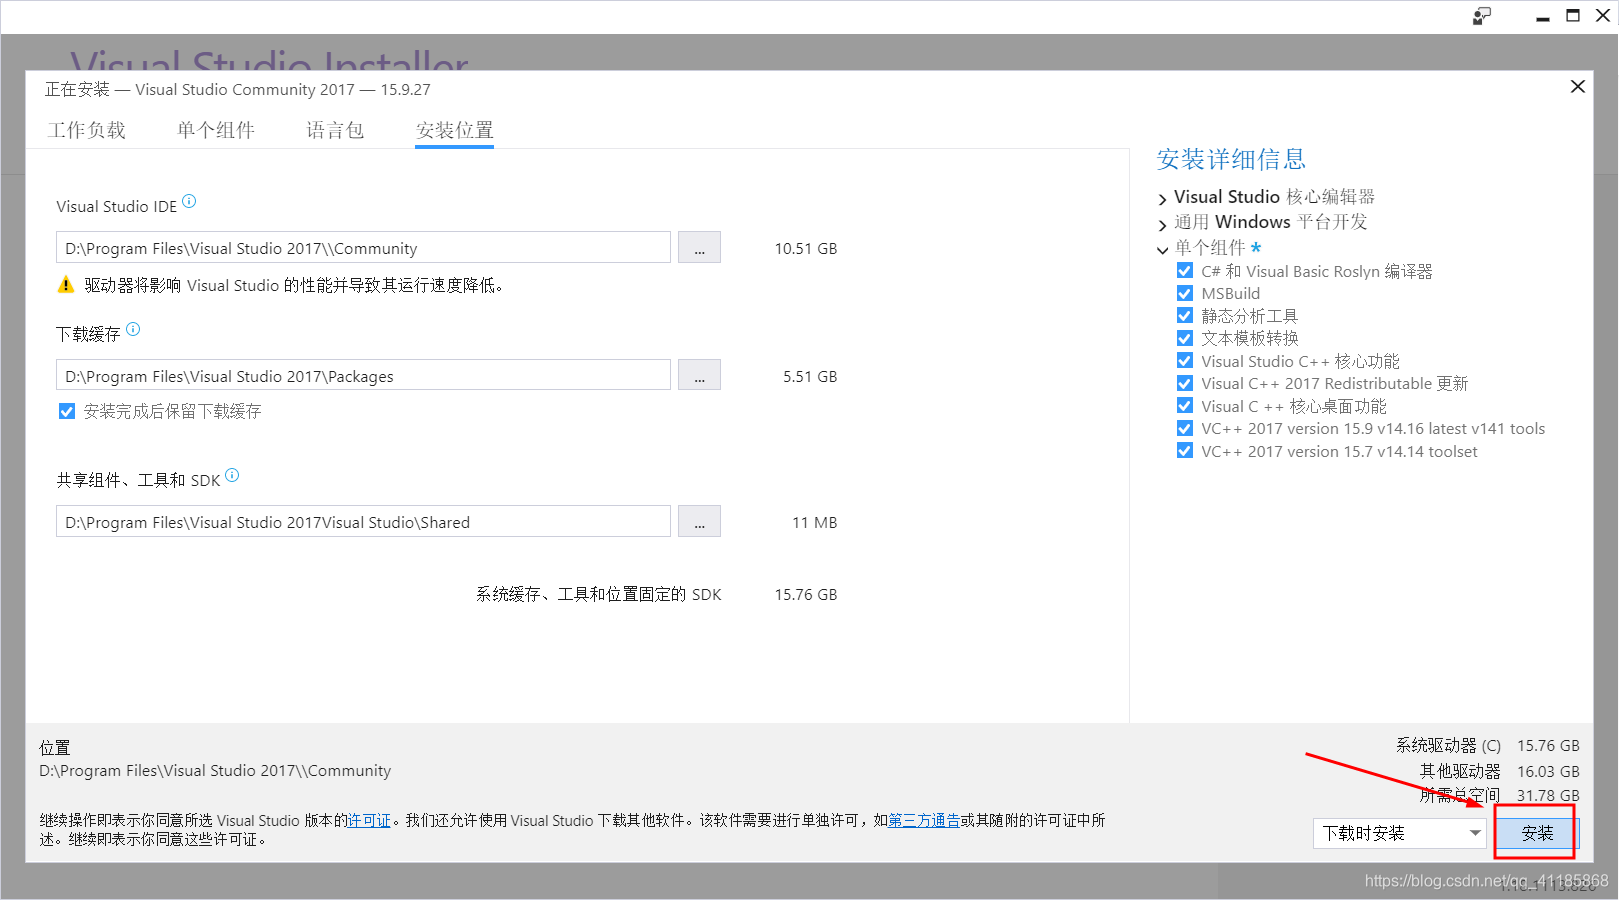Click the 位置 path text at bottom

pyautogui.click(x=215, y=771)
